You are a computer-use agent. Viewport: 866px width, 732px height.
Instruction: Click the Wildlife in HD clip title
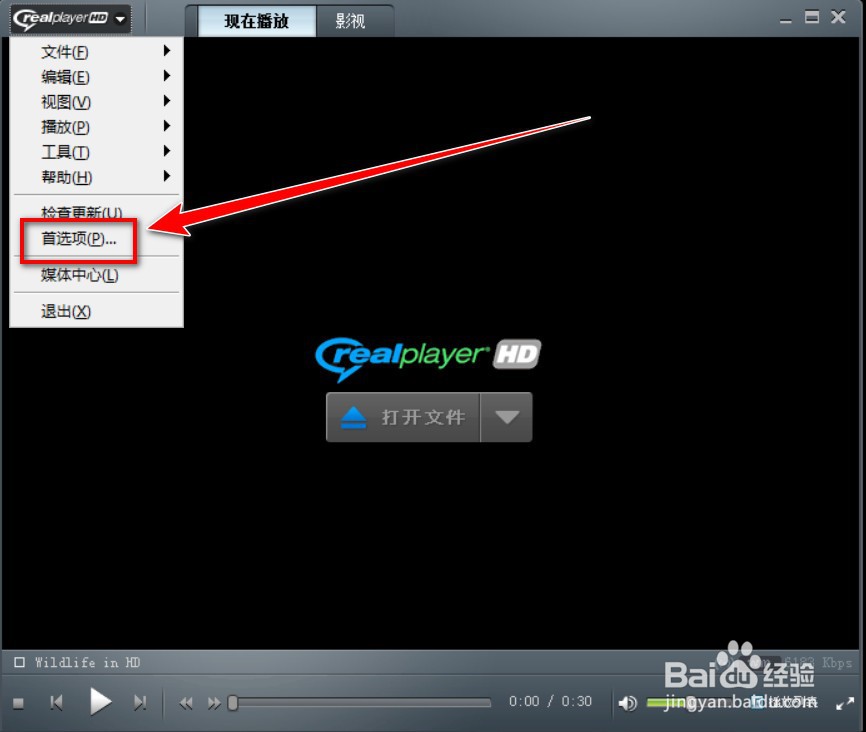coord(87,662)
